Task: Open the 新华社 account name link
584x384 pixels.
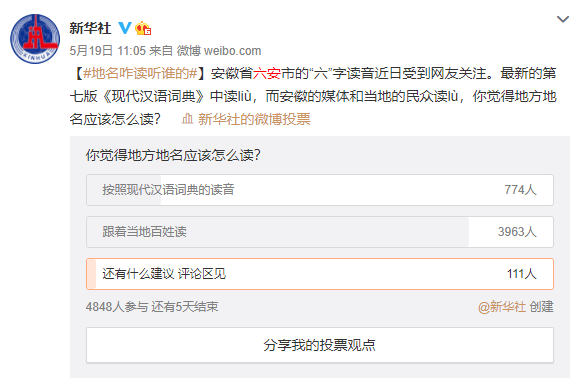Action: (x=90, y=28)
